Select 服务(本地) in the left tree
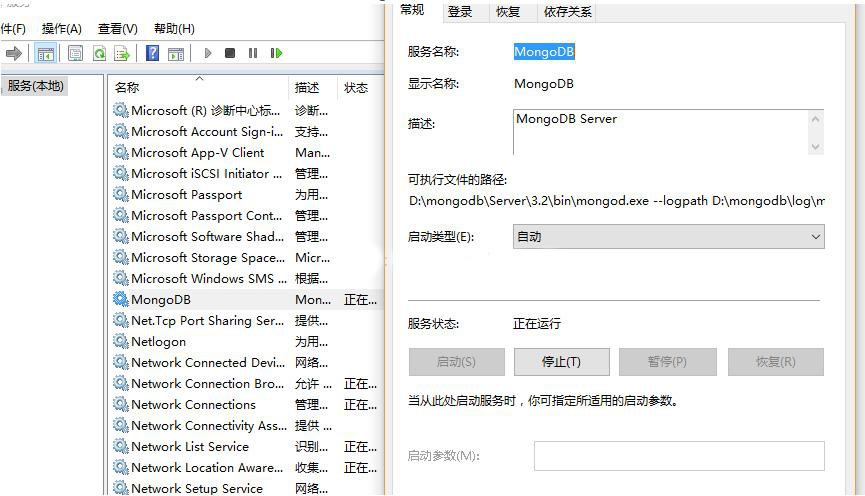 [35, 86]
